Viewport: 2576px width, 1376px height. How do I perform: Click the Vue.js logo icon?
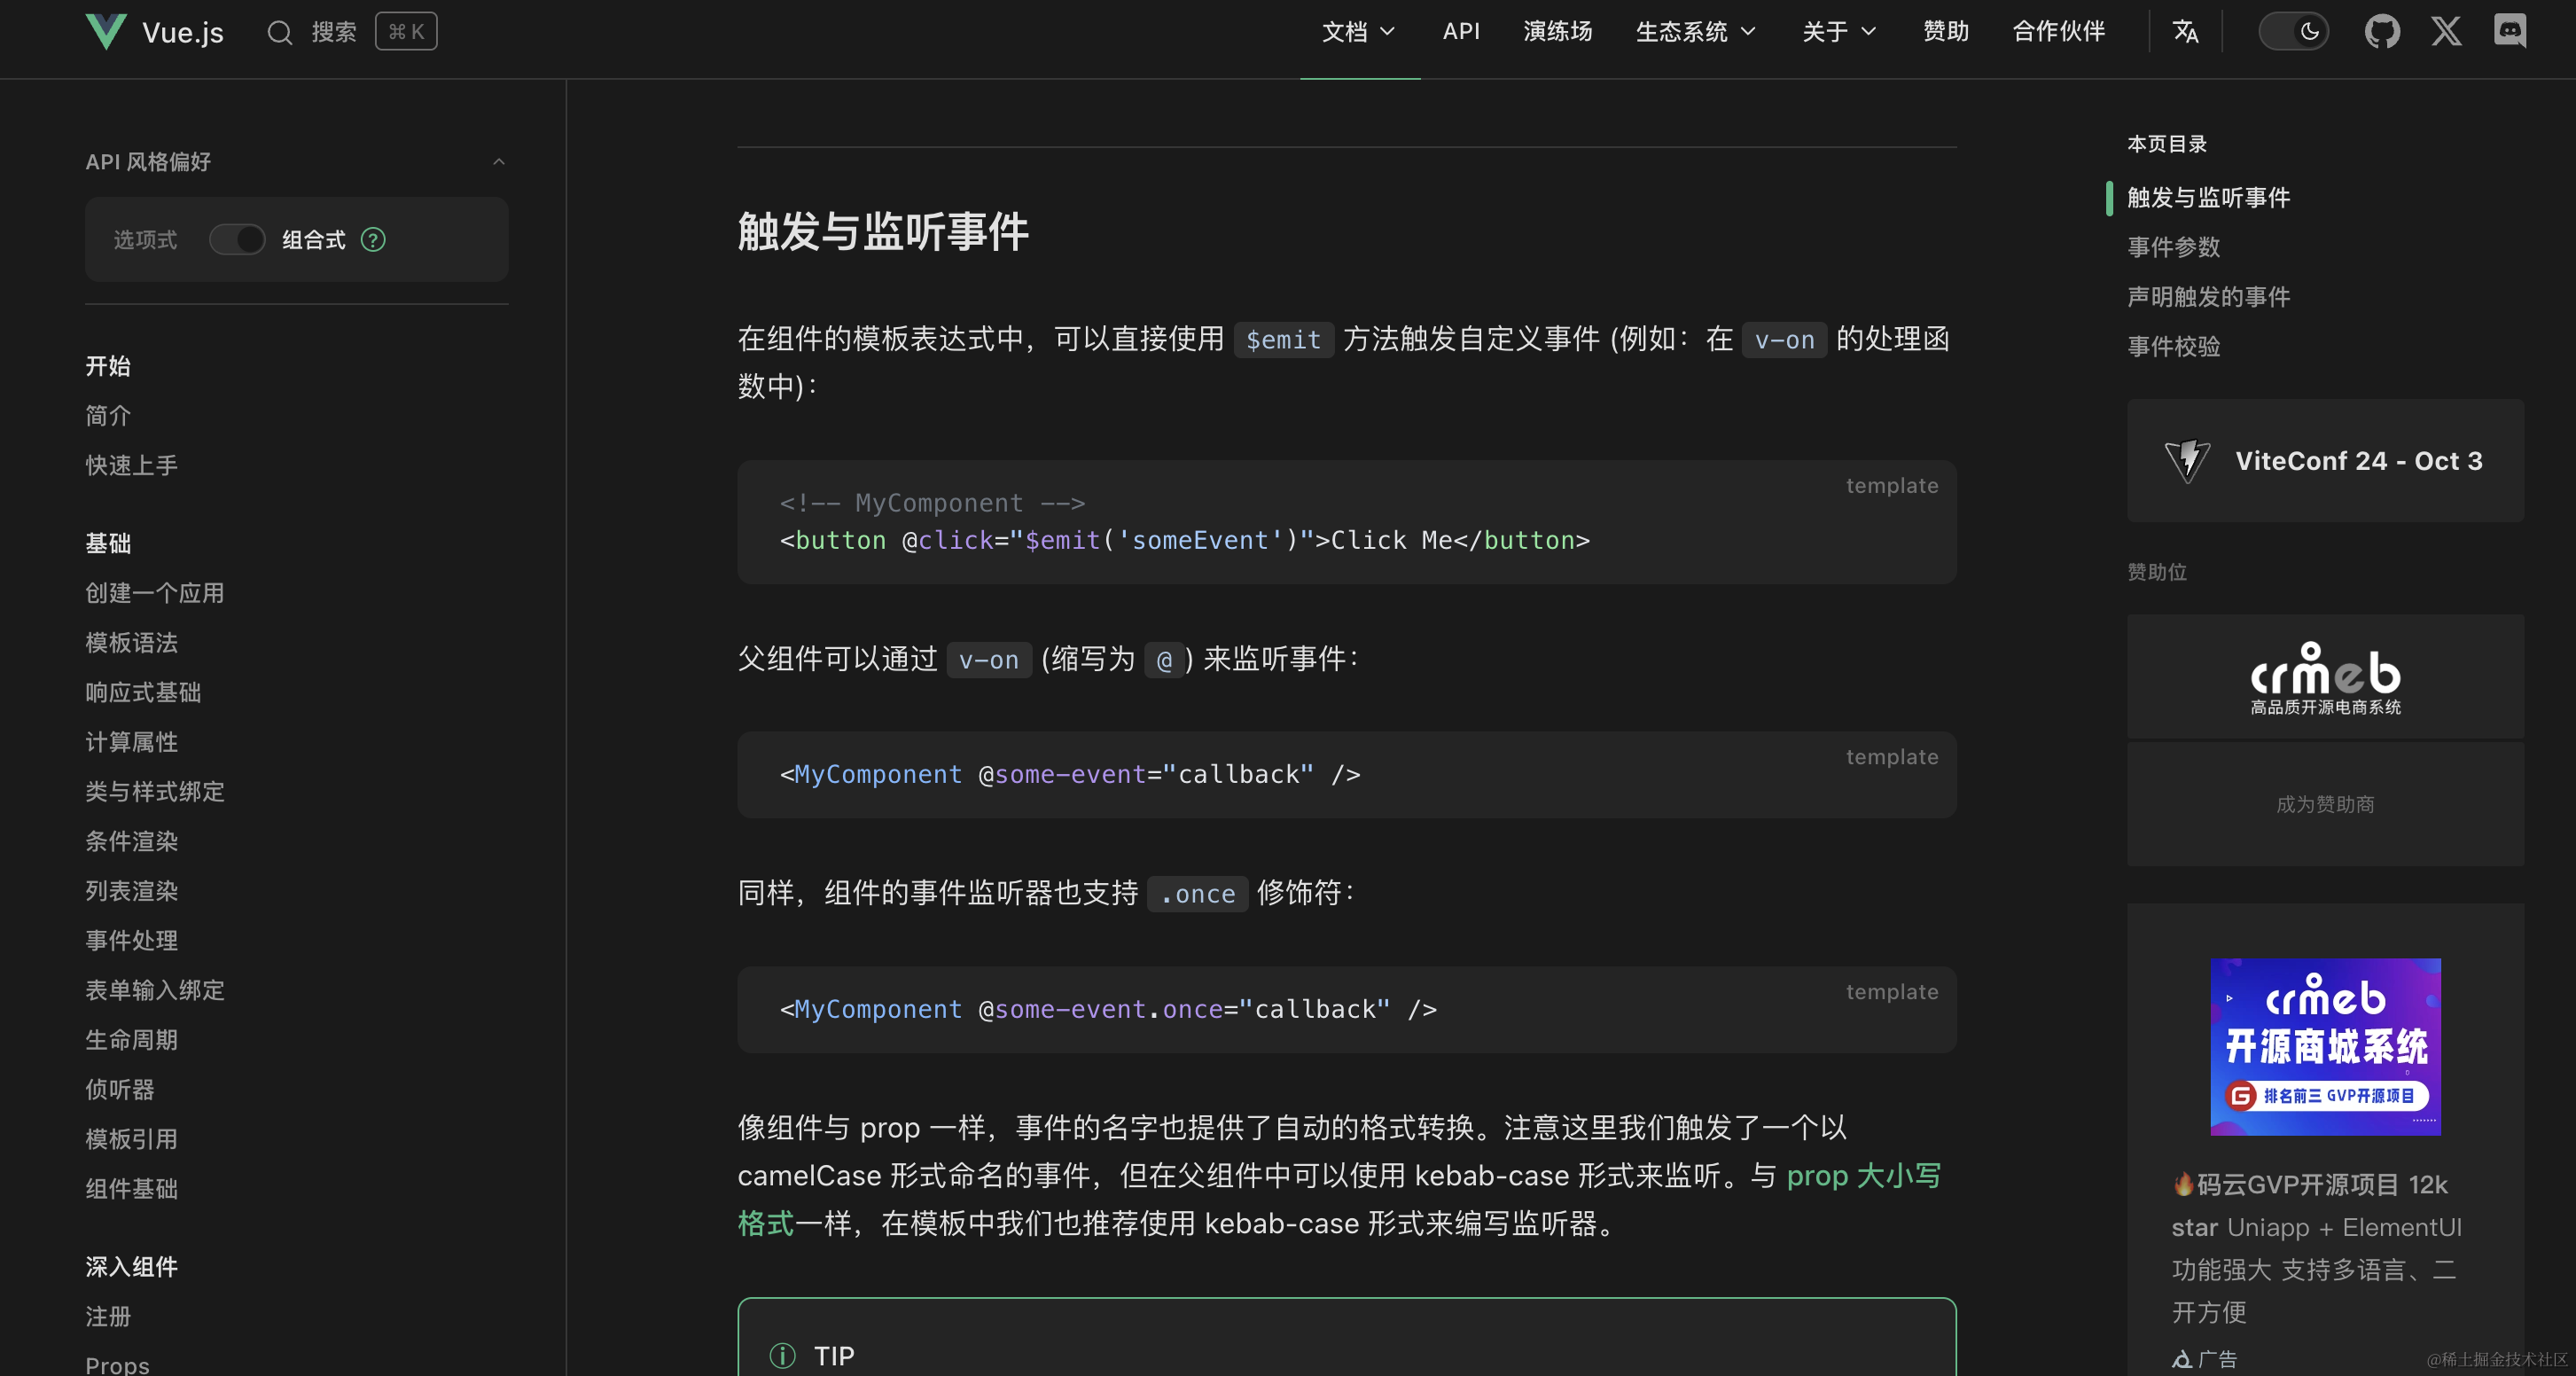(x=105, y=31)
